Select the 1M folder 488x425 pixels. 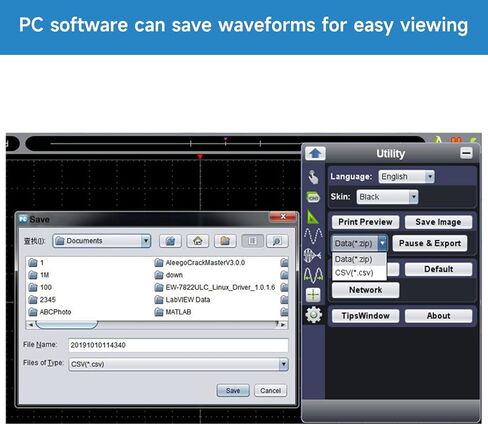pos(39,275)
